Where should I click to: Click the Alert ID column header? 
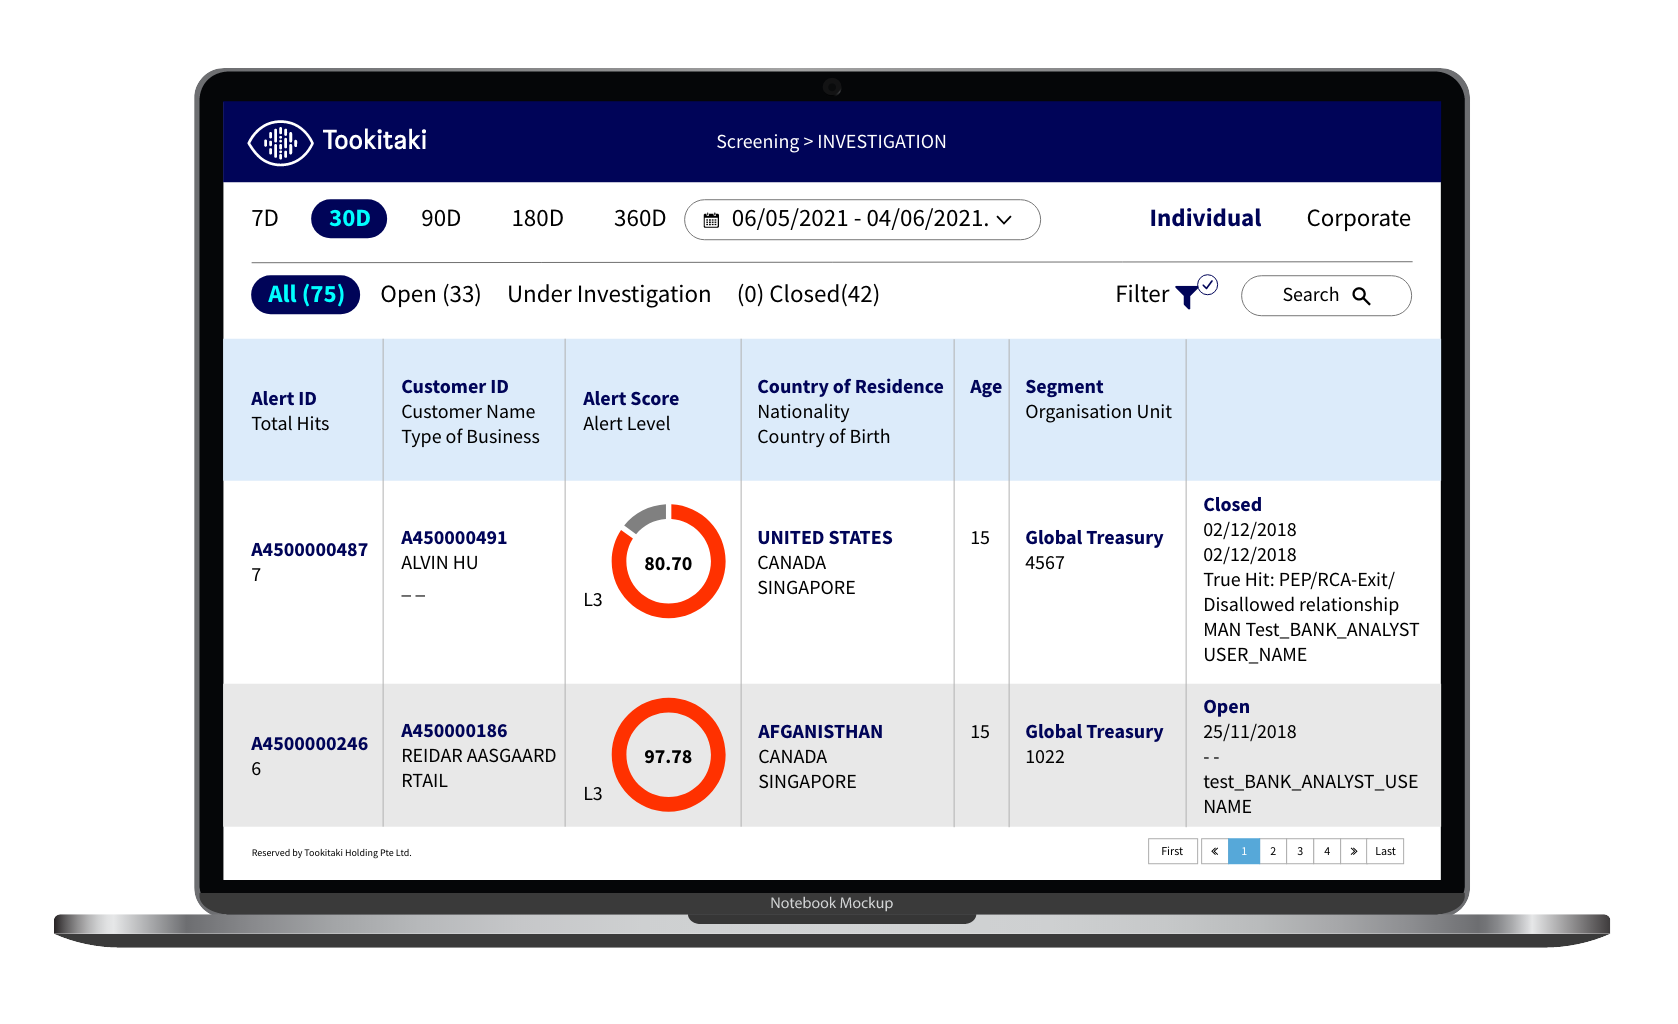pyautogui.click(x=283, y=399)
